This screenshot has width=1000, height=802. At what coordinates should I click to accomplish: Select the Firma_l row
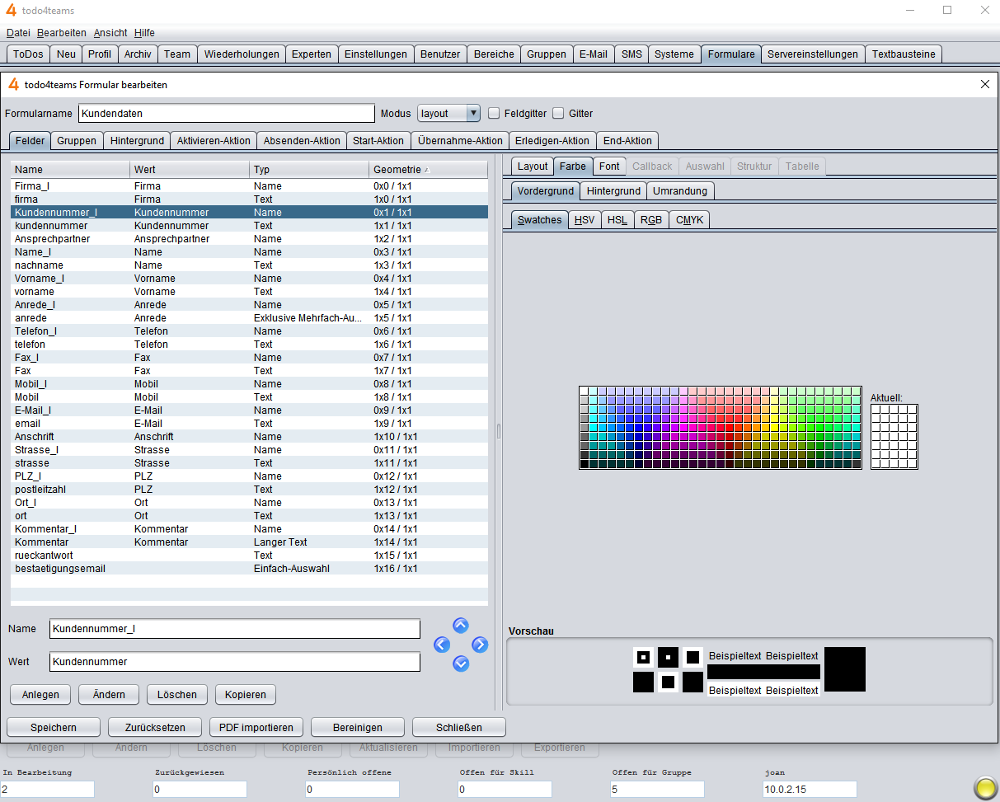coord(249,186)
